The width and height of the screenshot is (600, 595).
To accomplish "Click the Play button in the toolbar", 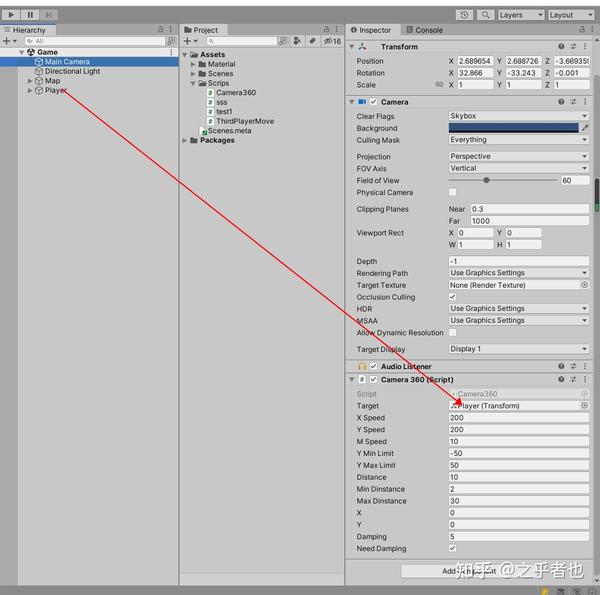I will [x=11, y=15].
